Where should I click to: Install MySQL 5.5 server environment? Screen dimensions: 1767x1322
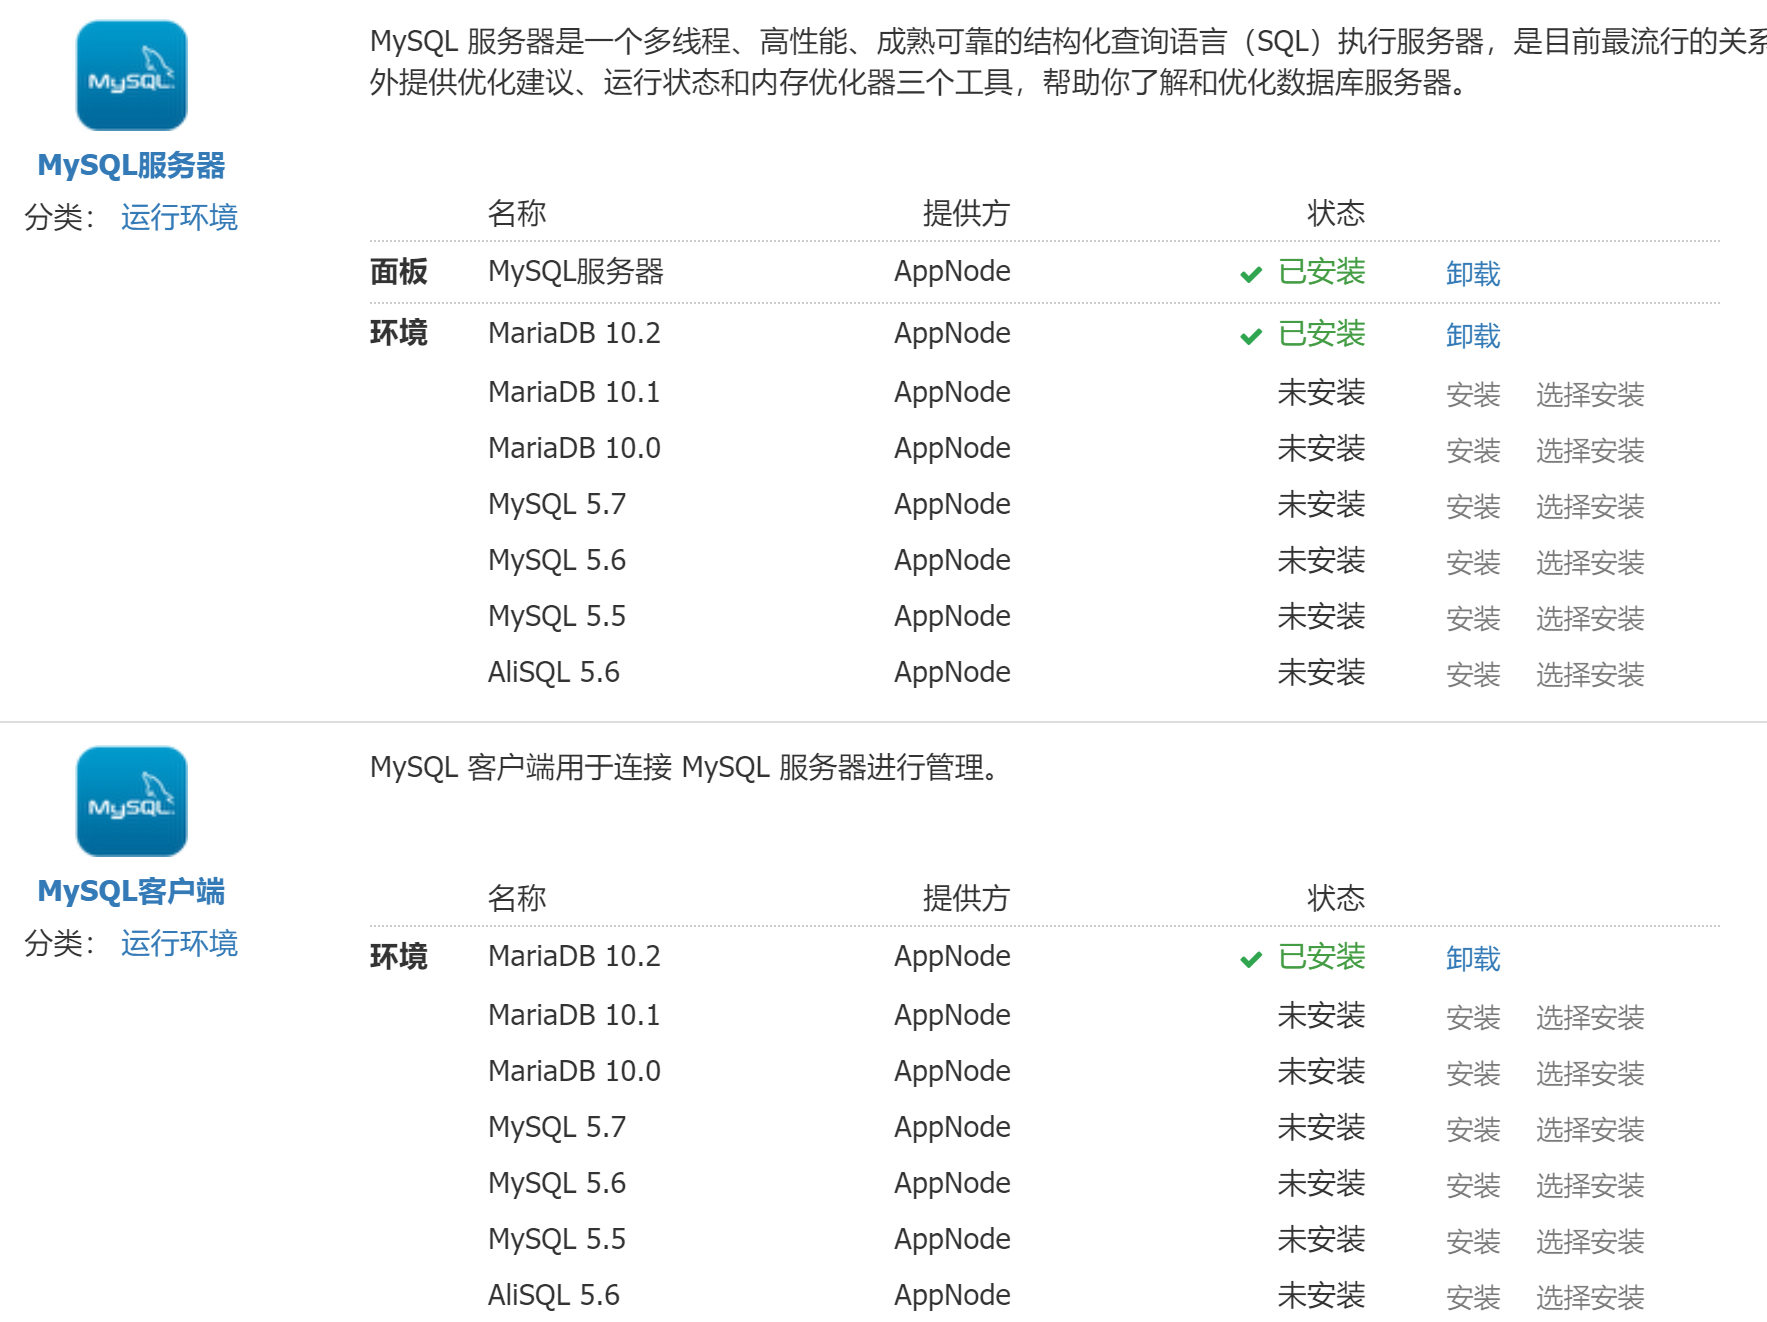coord(1472,618)
